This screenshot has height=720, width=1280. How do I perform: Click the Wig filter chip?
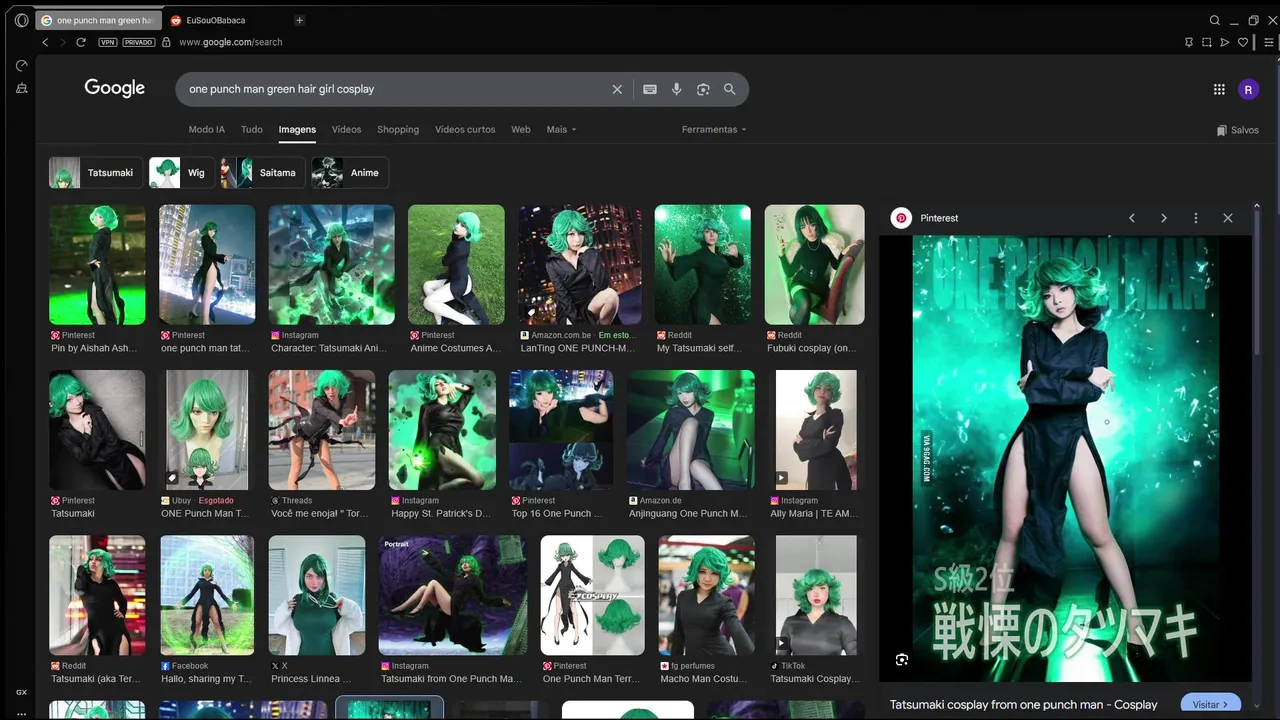point(181,173)
